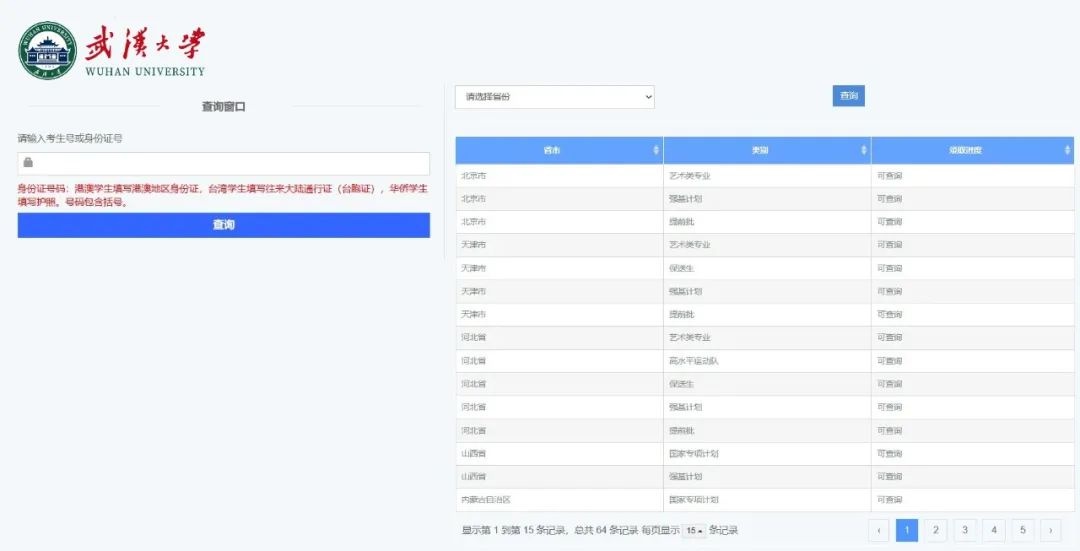
Task: Go to next page with right arrow
Action: 1050,530
